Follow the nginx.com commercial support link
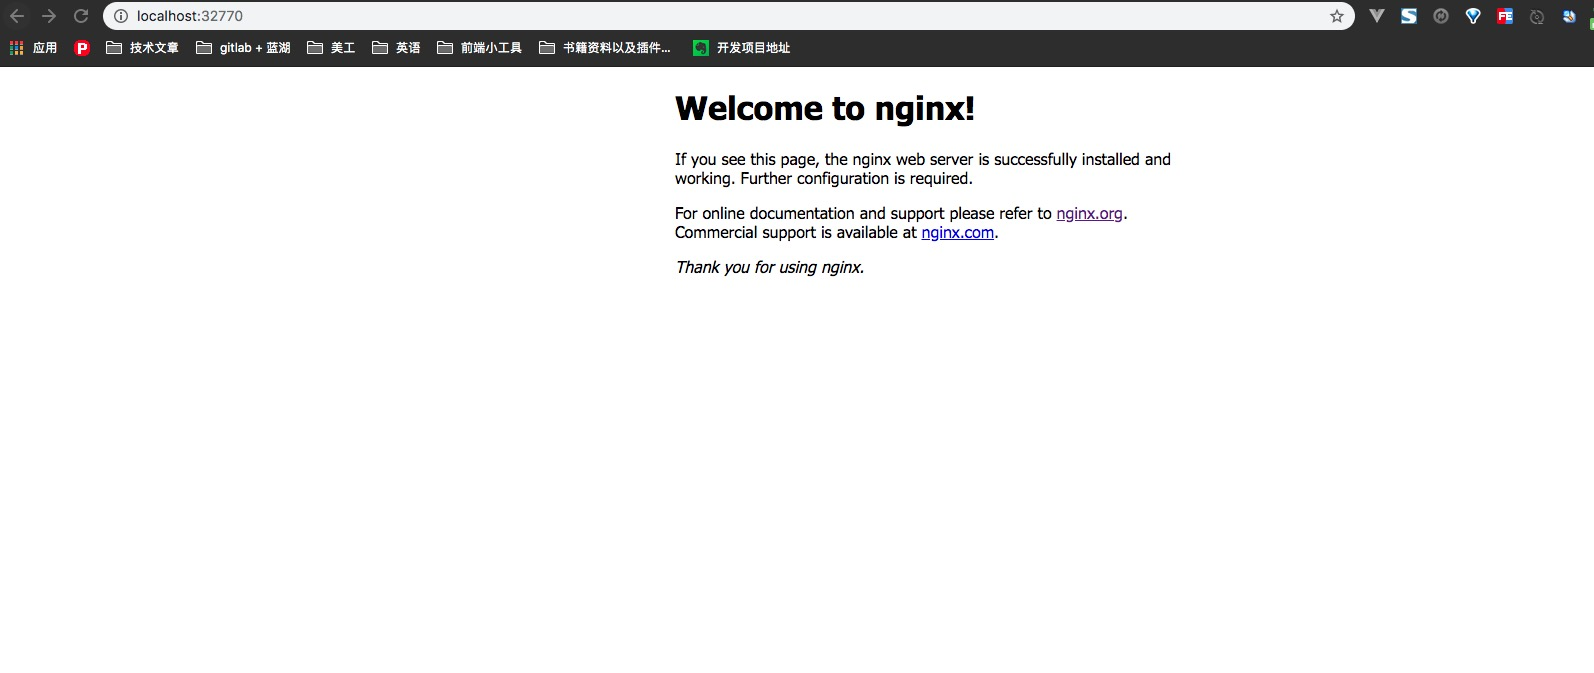 (x=957, y=233)
